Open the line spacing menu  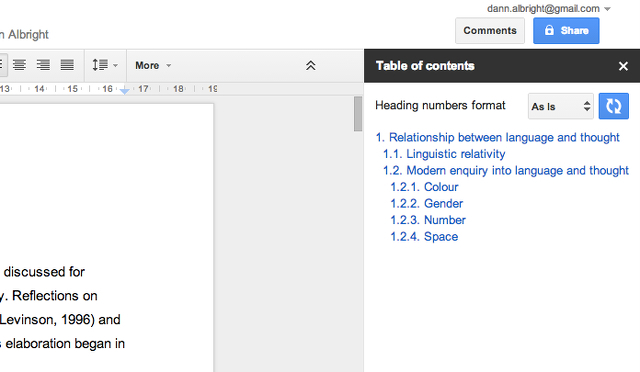point(104,65)
